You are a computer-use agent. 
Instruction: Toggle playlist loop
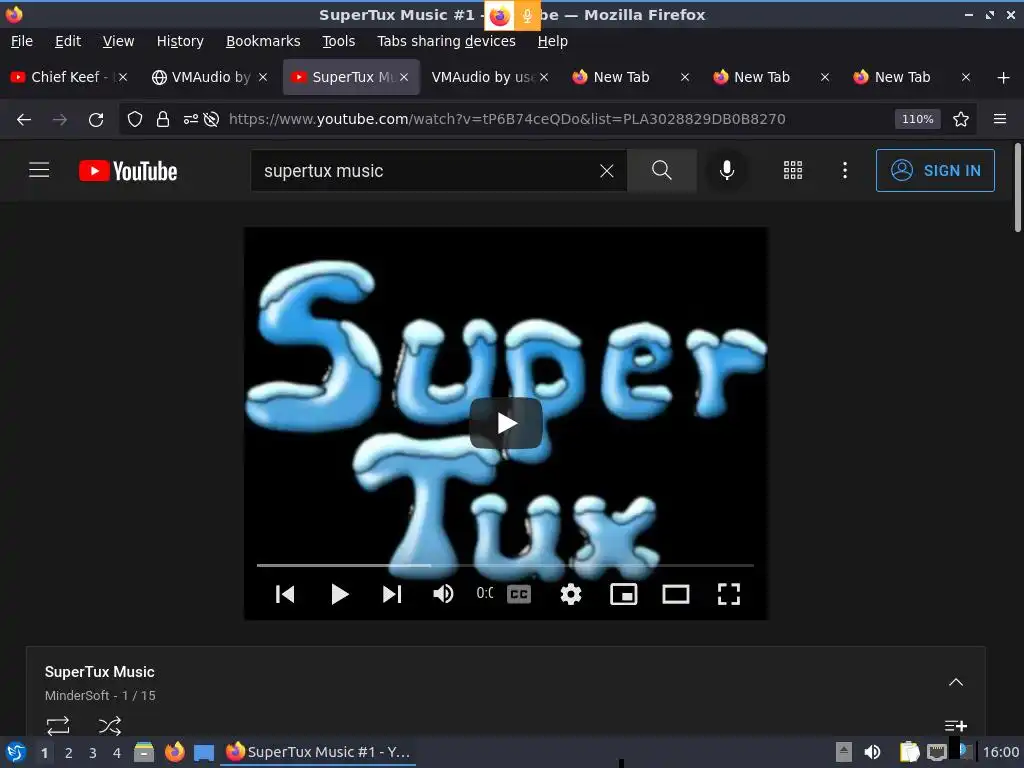click(58, 726)
